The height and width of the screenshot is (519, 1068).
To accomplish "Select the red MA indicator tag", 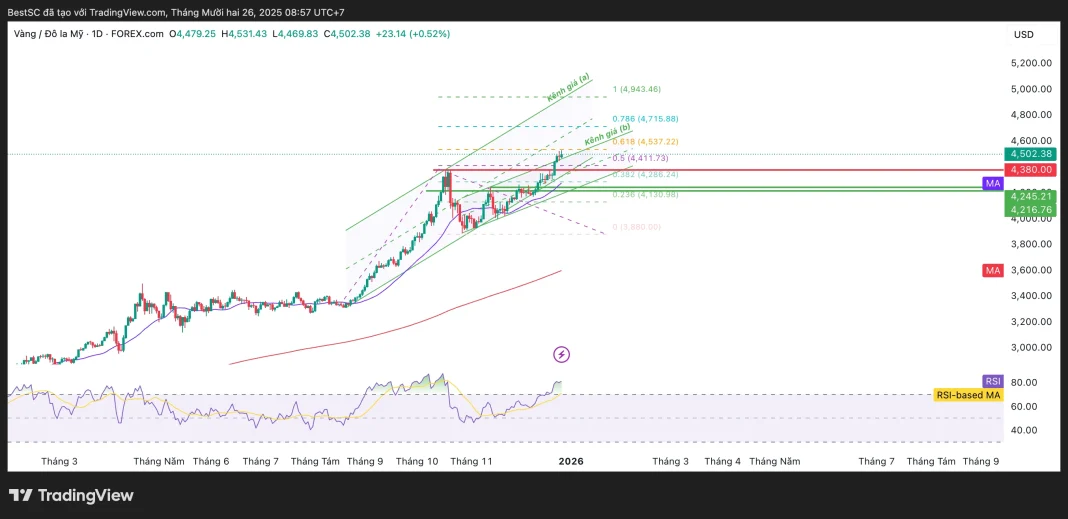I will point(992,270).
